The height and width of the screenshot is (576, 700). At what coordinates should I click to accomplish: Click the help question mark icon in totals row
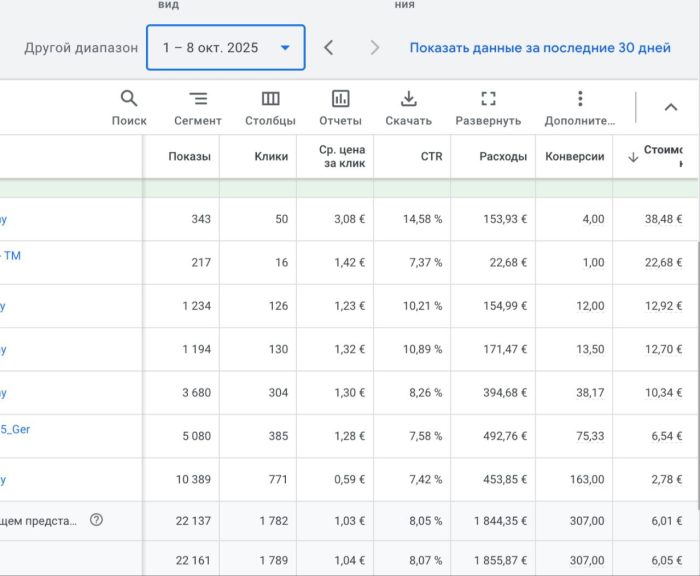click(96, 520)
